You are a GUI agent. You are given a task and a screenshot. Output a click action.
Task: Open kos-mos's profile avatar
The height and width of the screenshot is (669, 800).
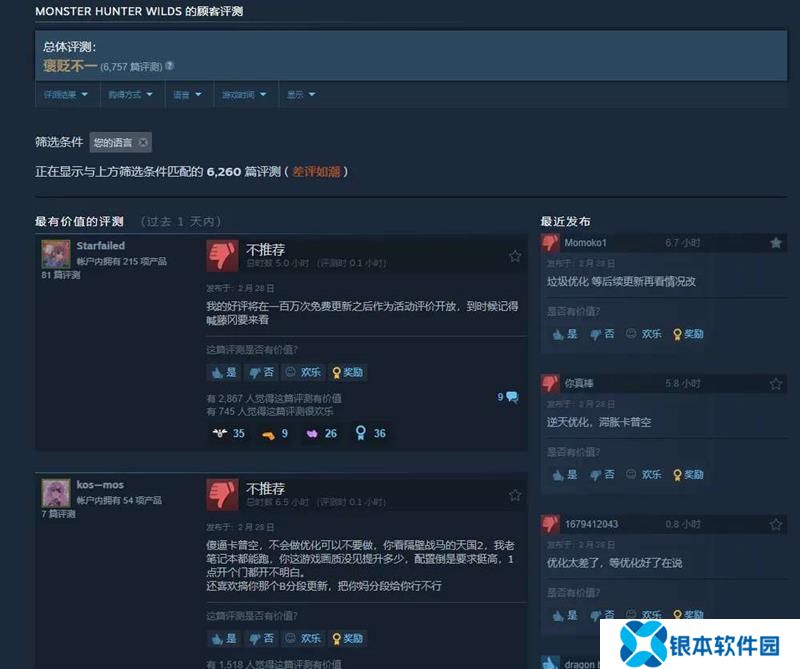pyautogui.click(x=56, y=493)
